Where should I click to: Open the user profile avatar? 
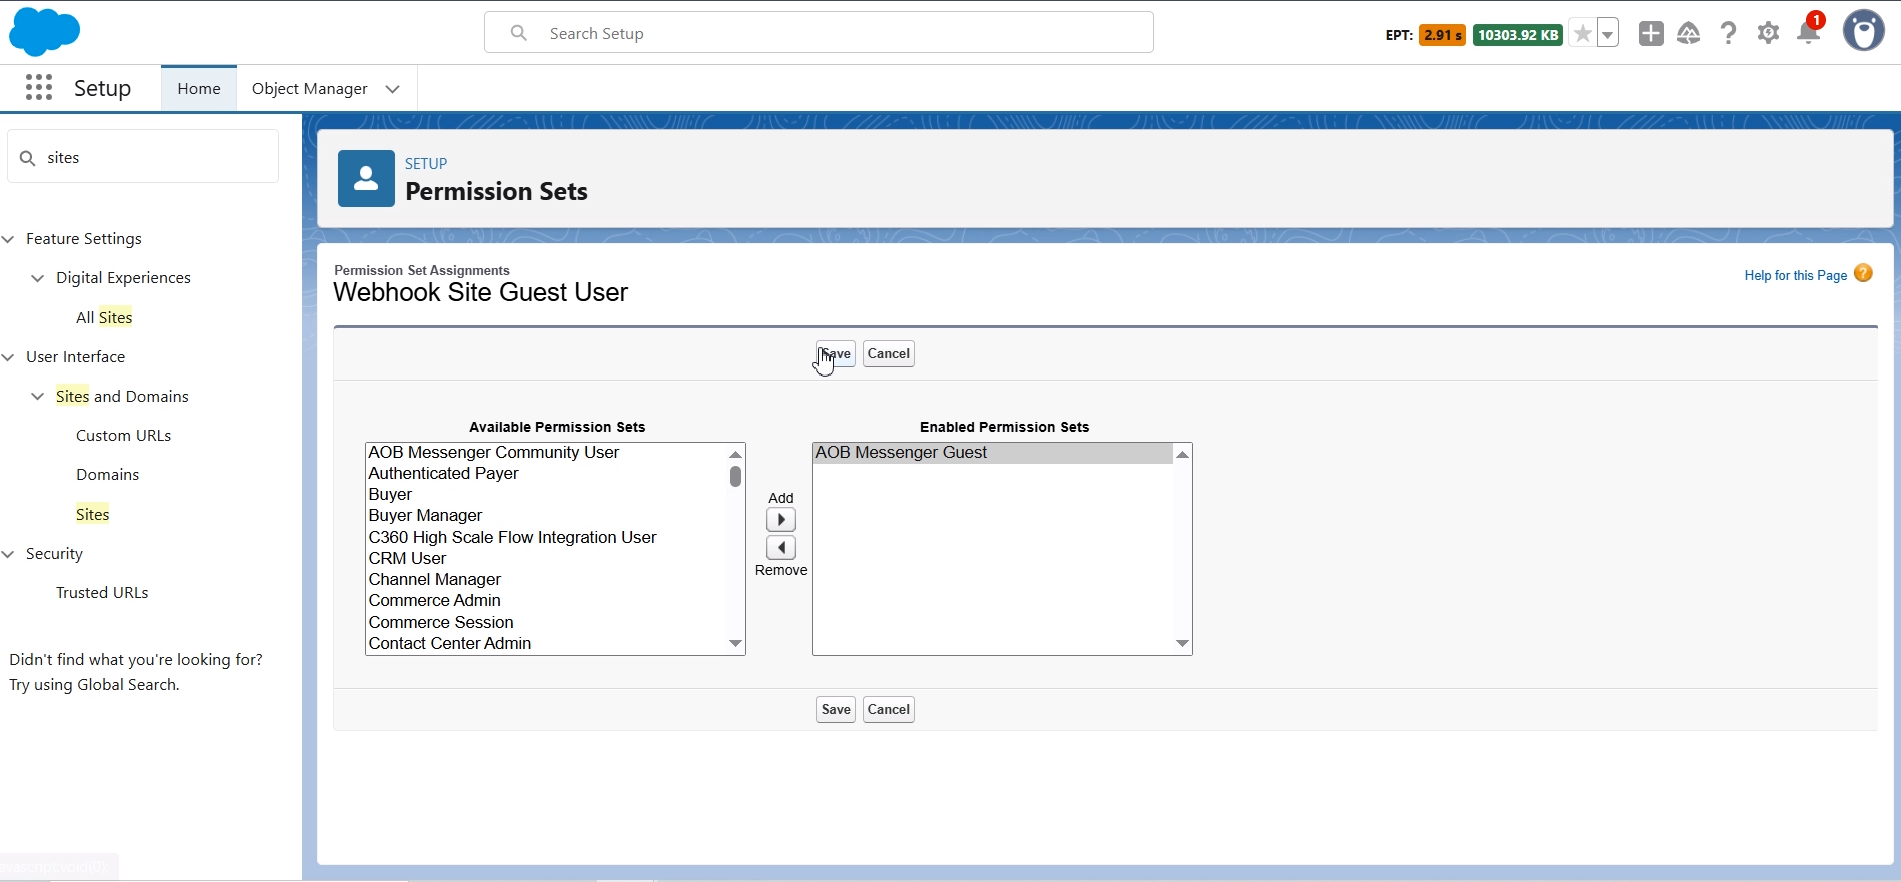[1864, 31]
